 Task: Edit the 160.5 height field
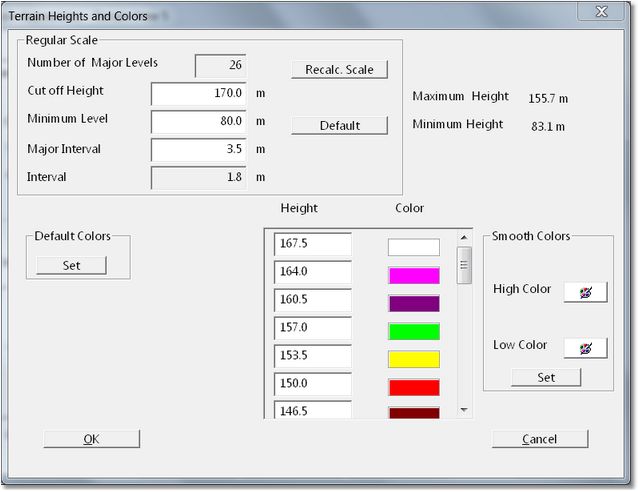pyautogui.click(x=313, y=300)
